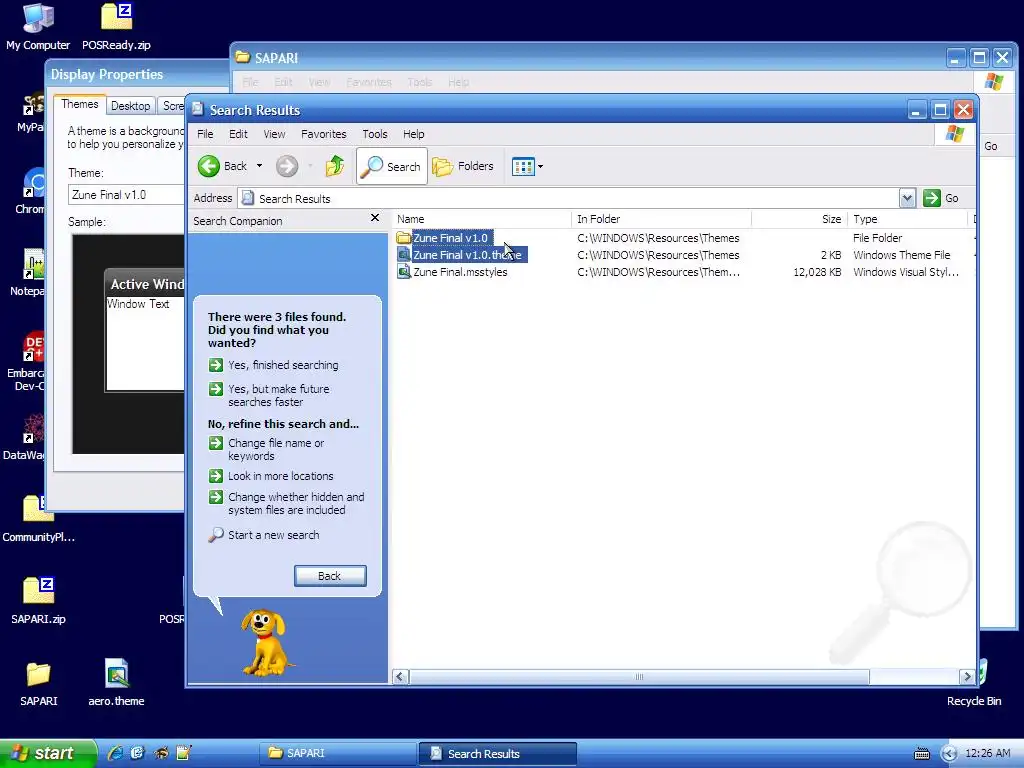This screenshot has width=1024, height=768.
Task: Sort results by Name column
Action: [482, 219]
